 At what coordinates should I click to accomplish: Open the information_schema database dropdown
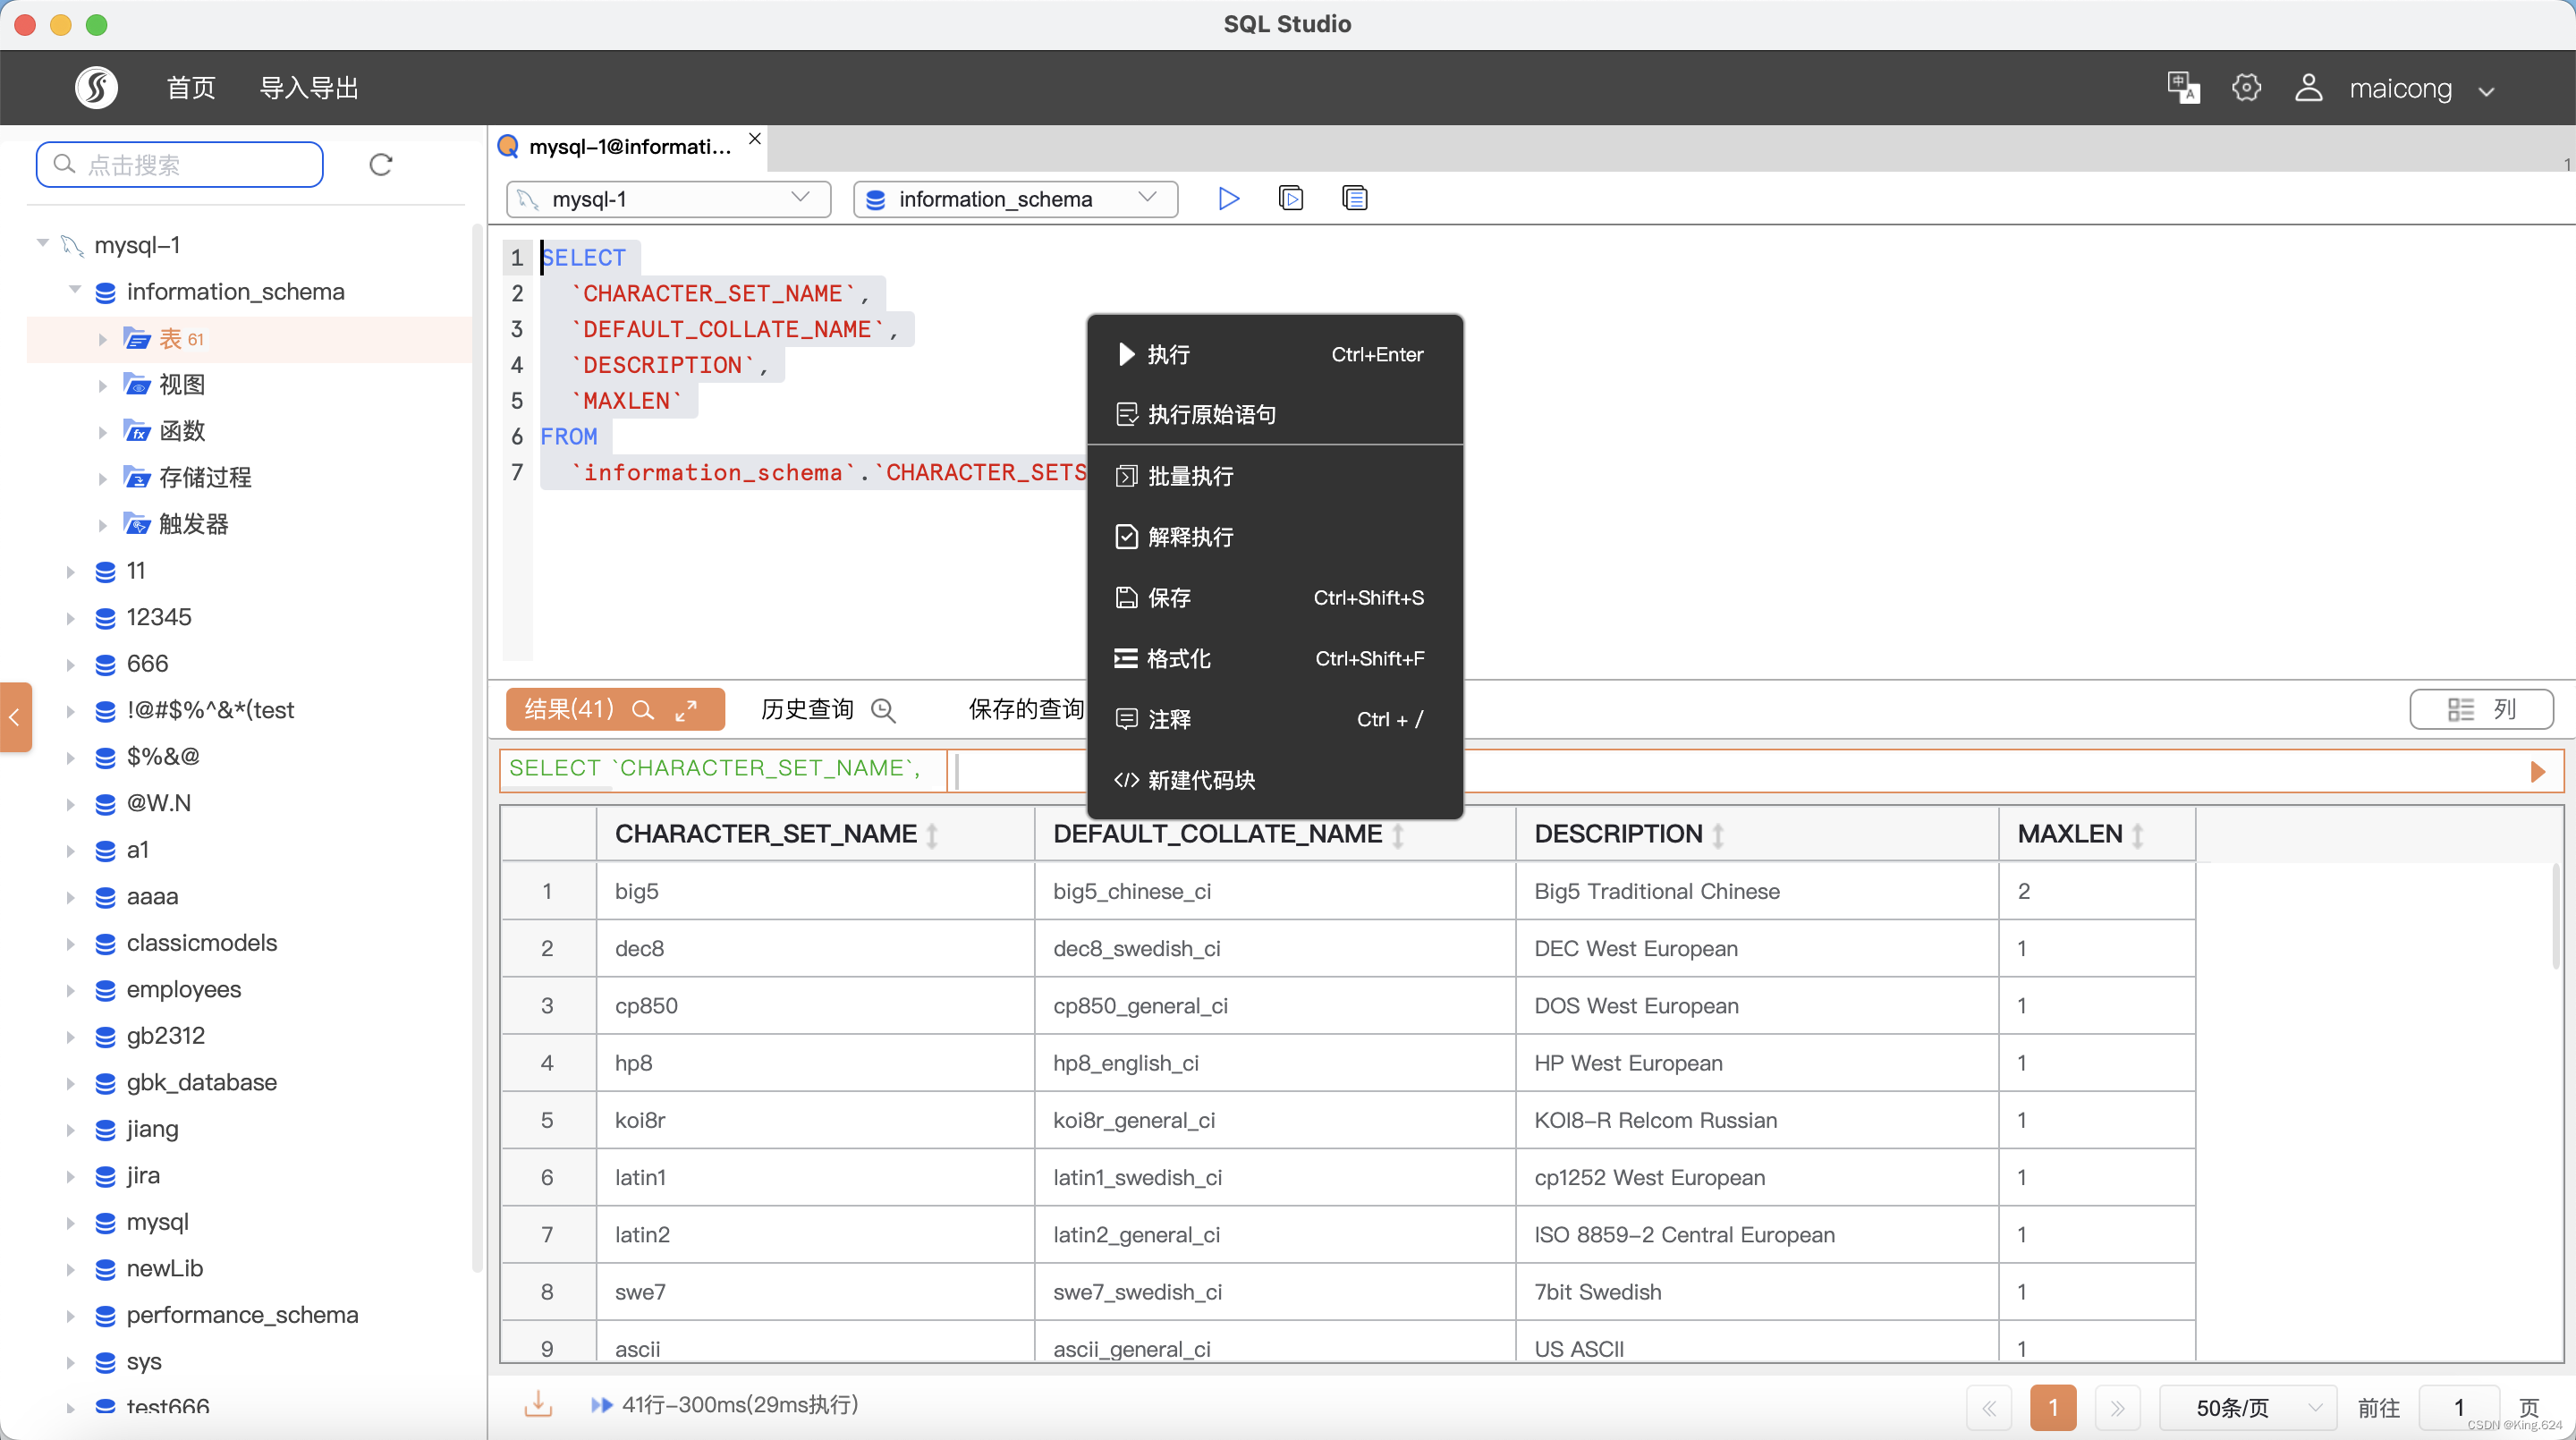(1014, 198)
